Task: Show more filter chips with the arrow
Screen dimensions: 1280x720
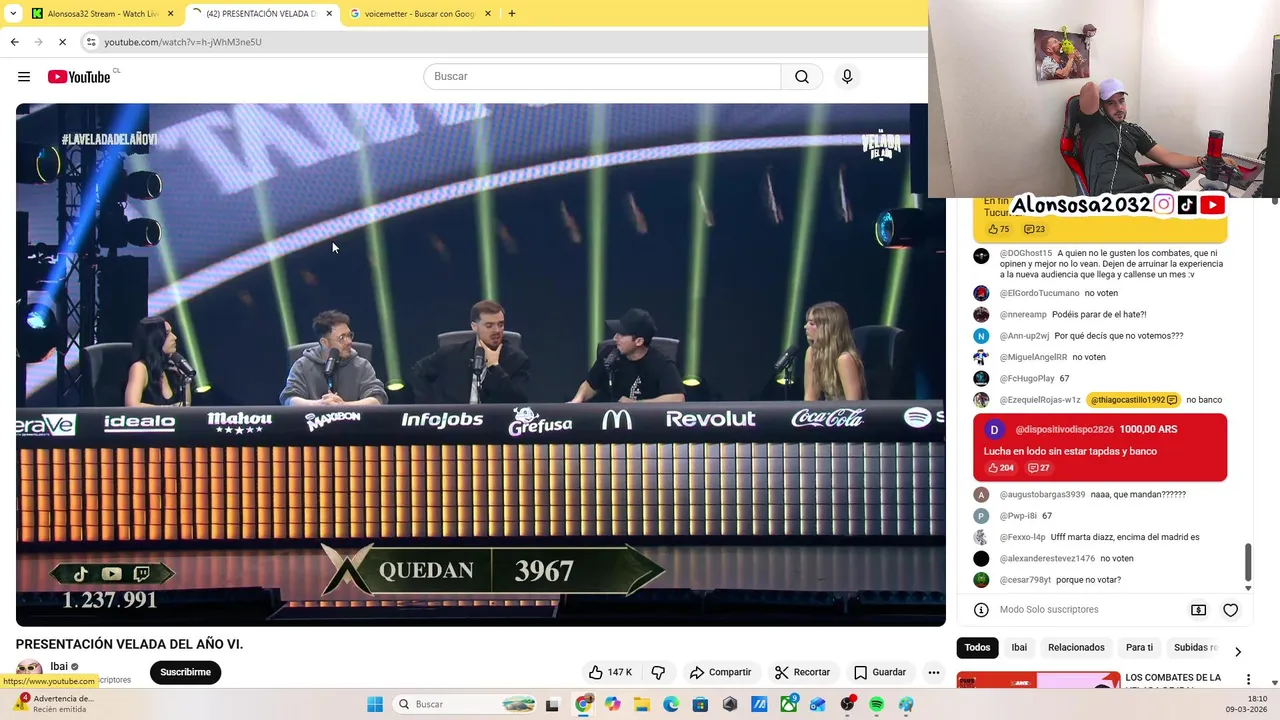Action: (x=1238, y=651)
